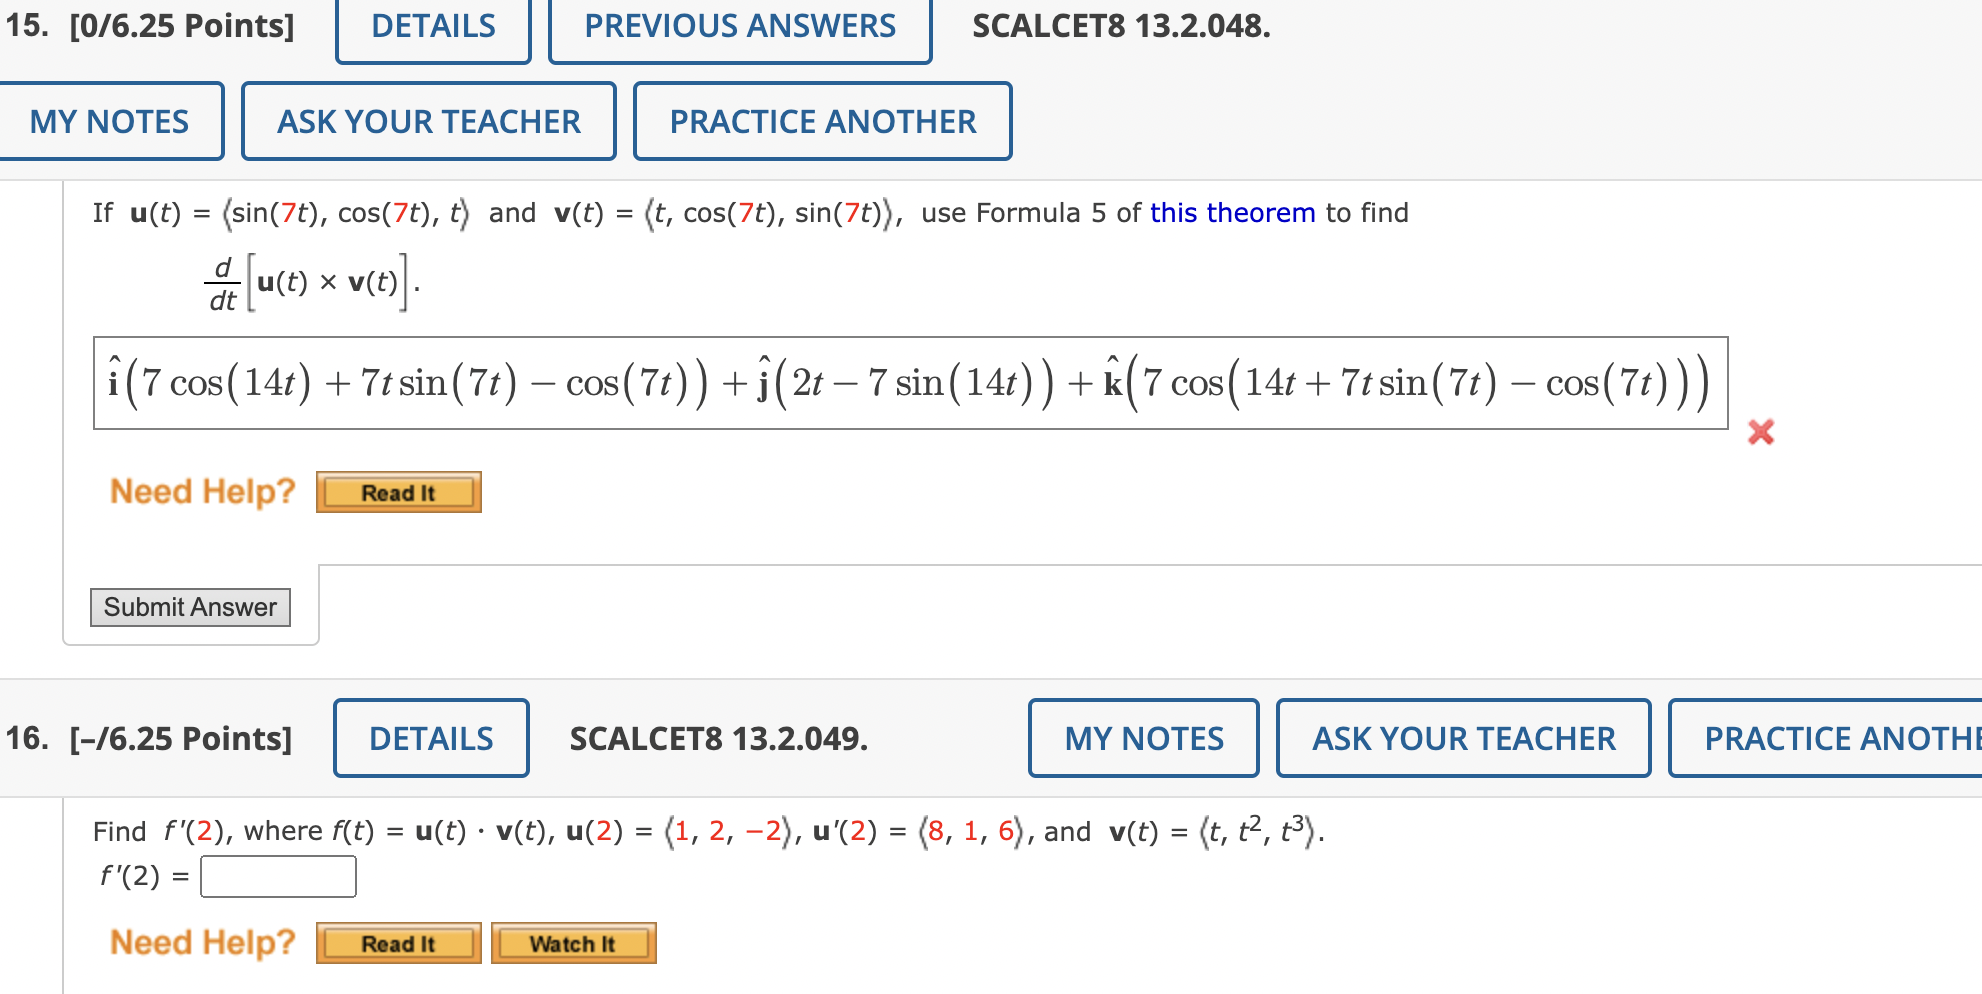1982x994 pixels.
Task: Click the red X incorrect answer indicator
Action: (x=1762, y=433)
